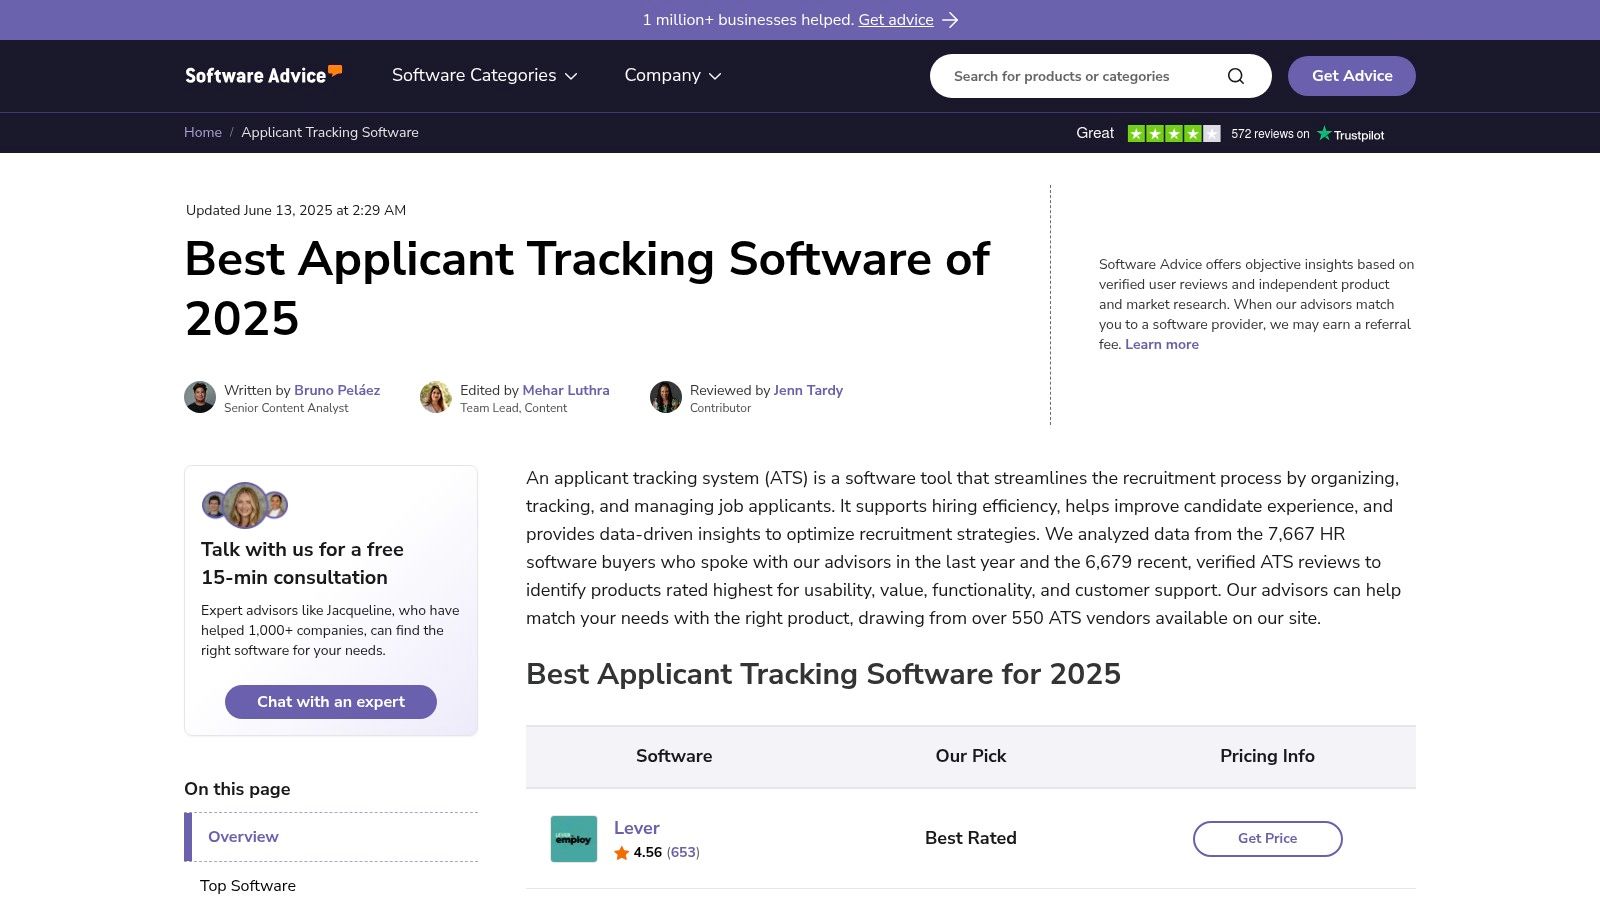Click Get Price for Lever
This screenshot has height=900, width=1600.
pyautogui.click(x=1268, y=839)
